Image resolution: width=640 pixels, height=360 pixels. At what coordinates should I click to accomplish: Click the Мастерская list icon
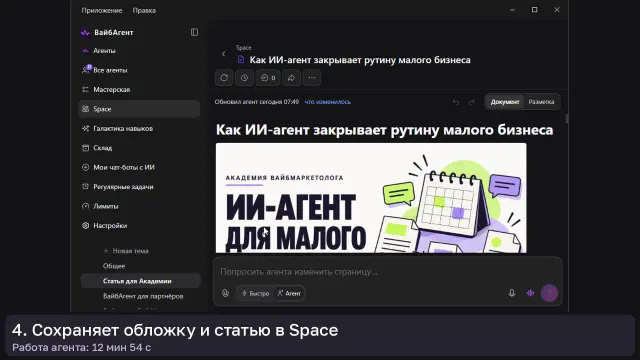click(85, 89)
